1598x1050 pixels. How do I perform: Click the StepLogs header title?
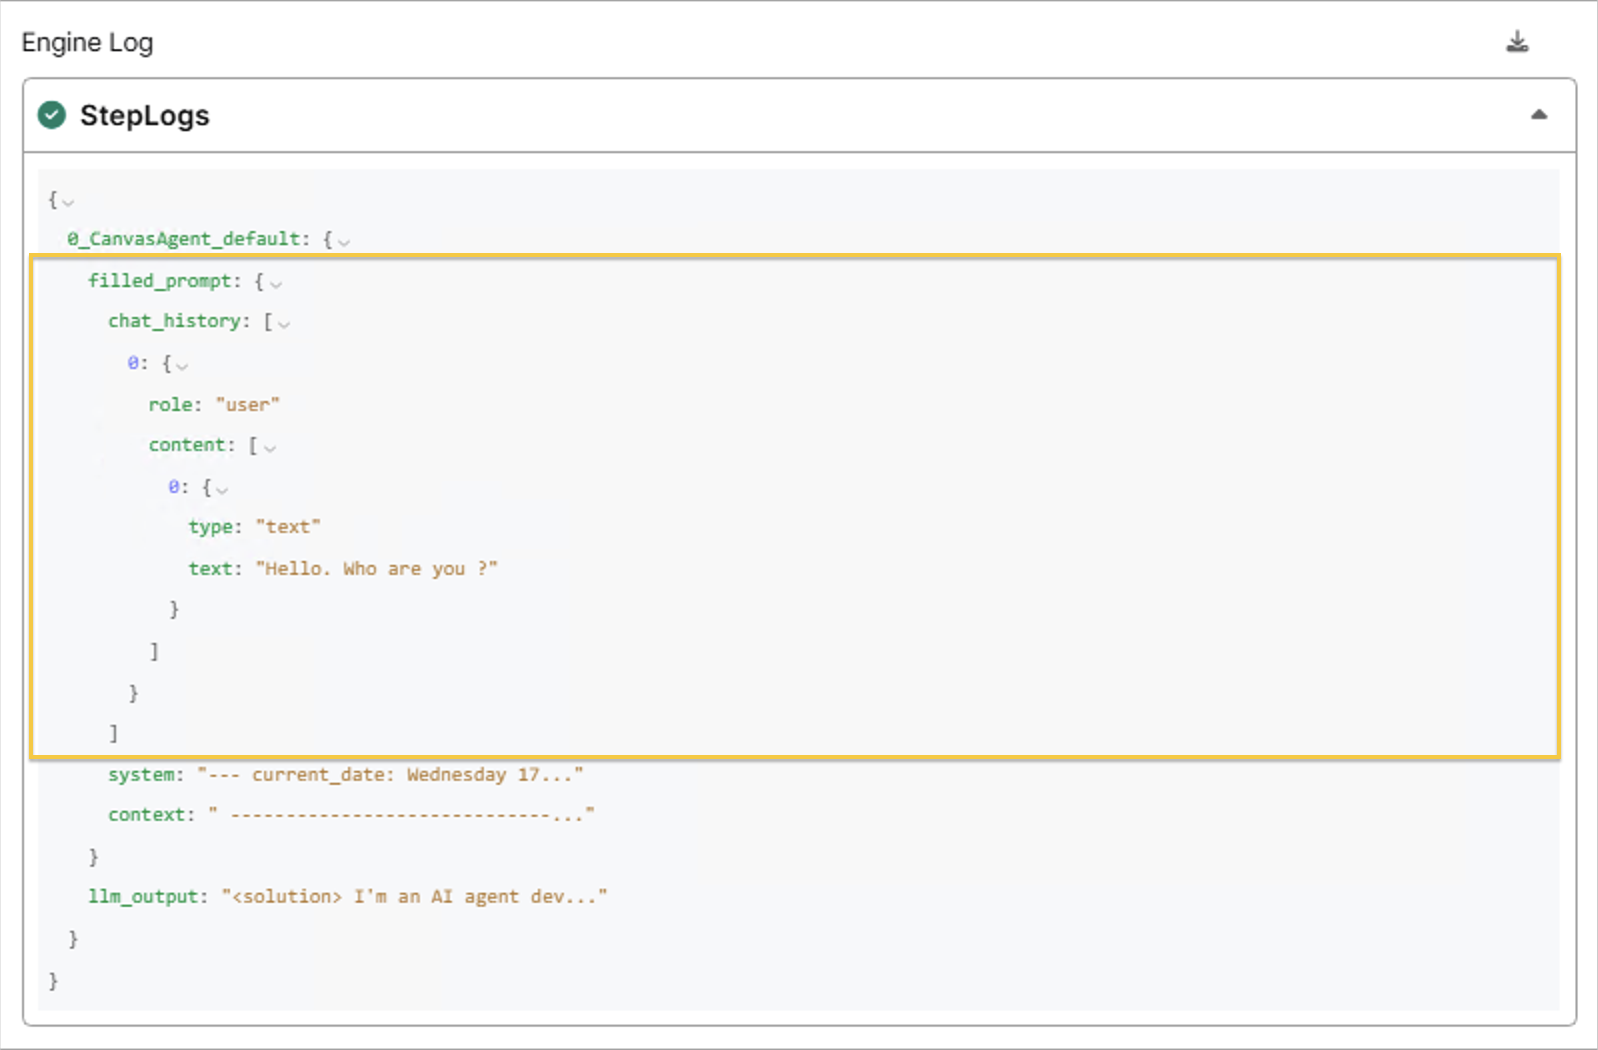coord(145,116)
